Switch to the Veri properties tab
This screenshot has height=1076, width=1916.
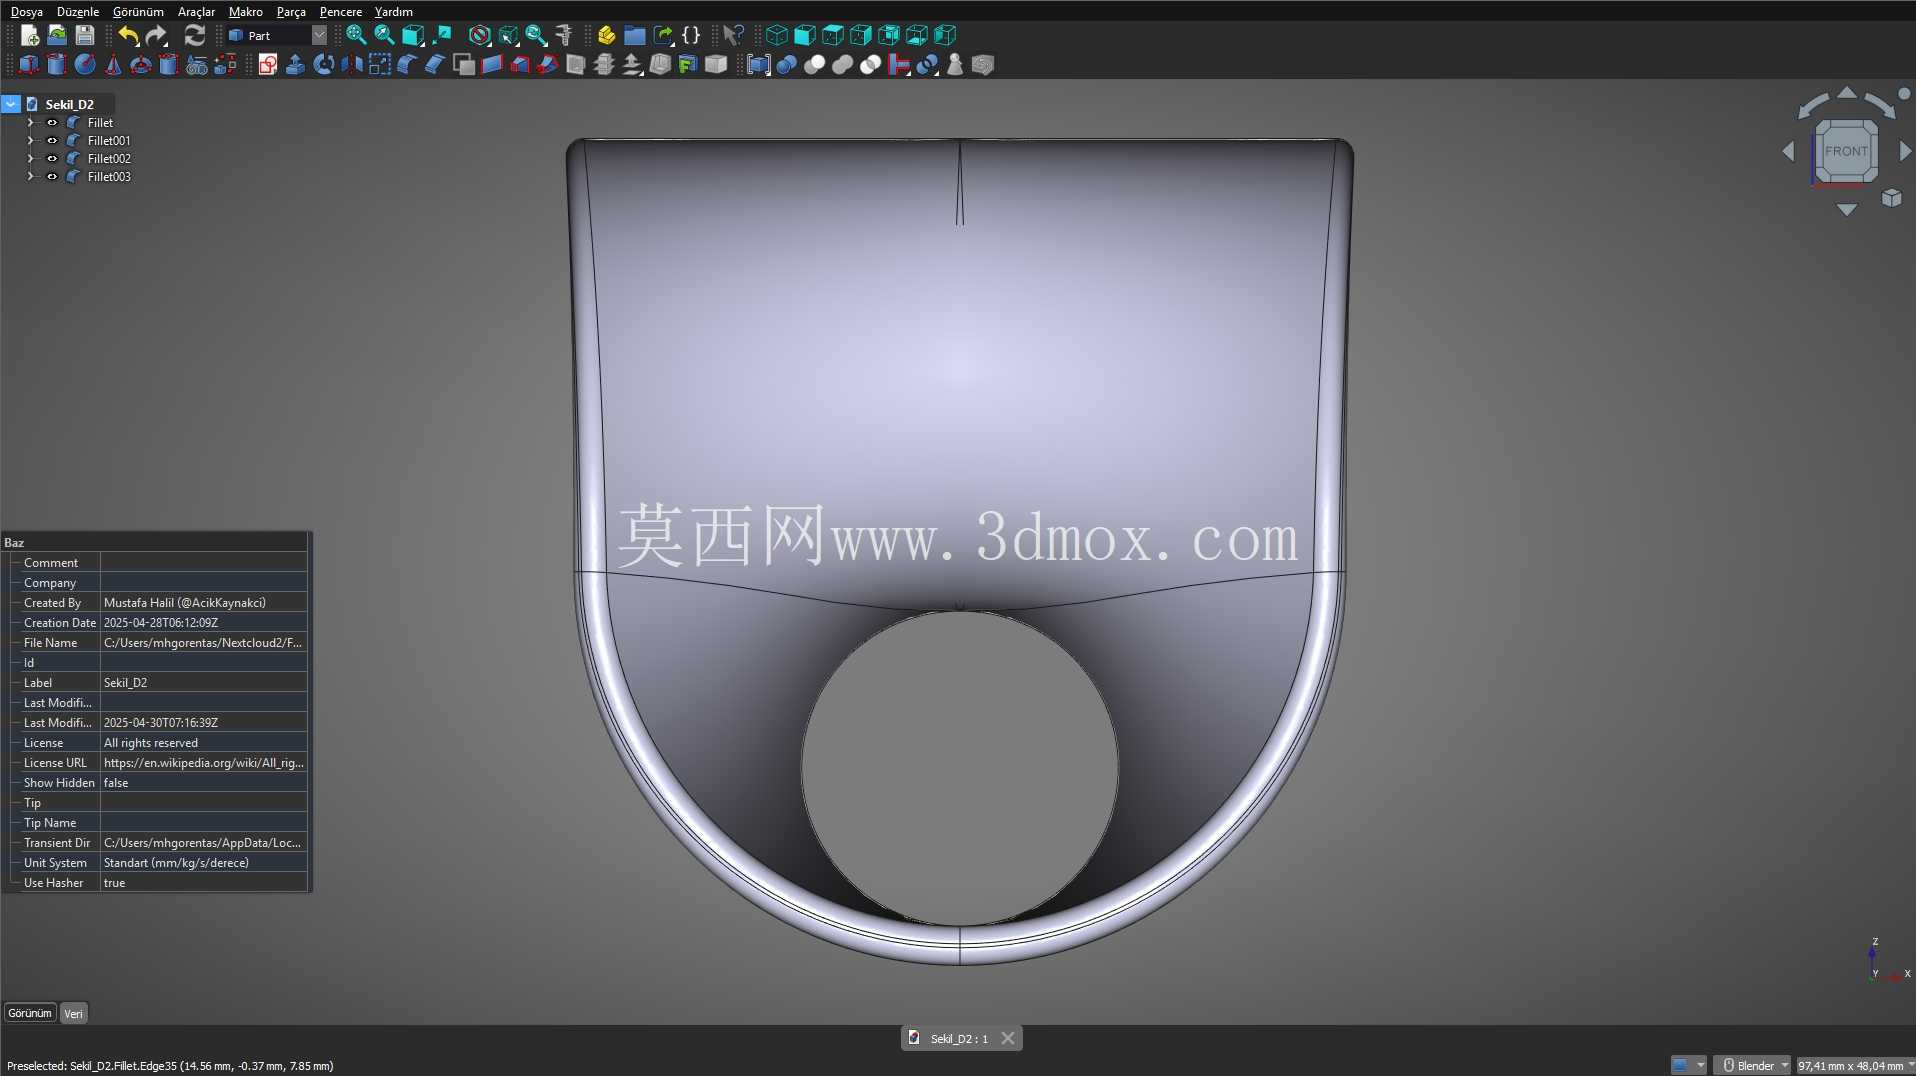[x=74, y=1013]
